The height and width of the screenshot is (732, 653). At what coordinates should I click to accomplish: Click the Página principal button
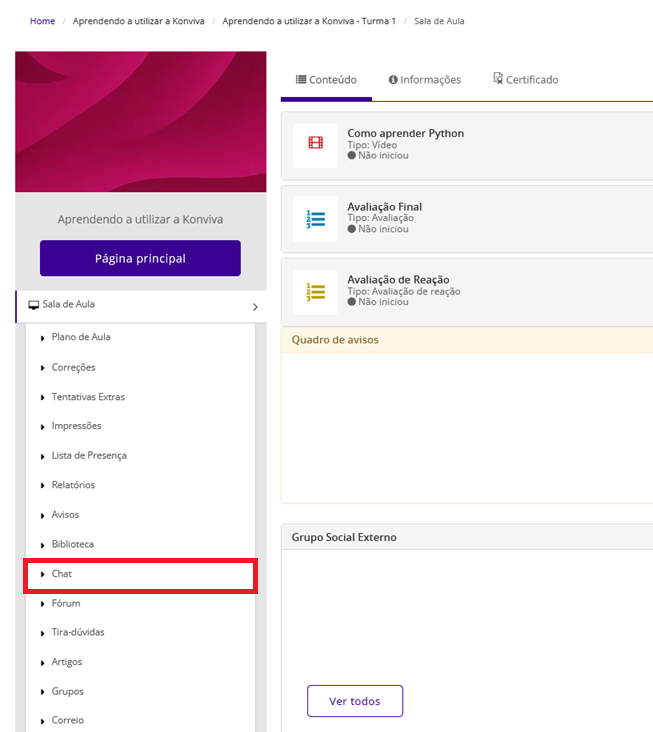(x=140, y=258)
